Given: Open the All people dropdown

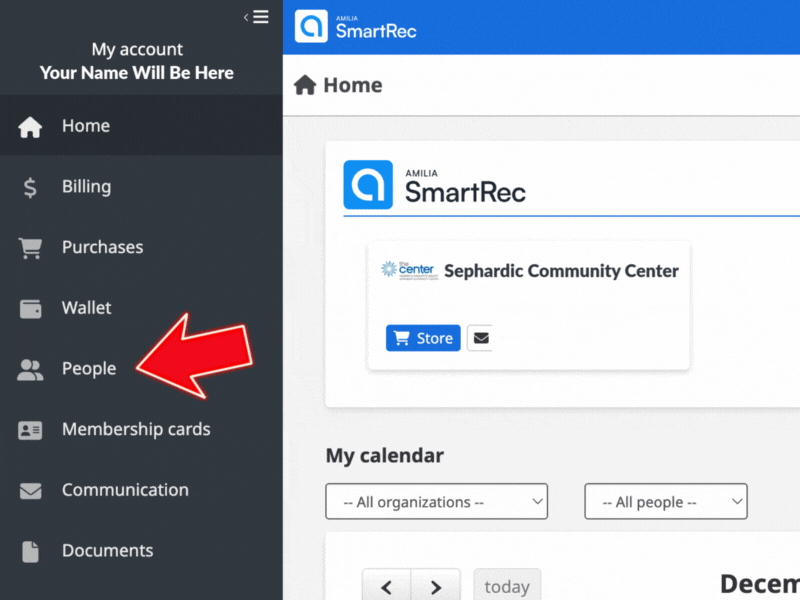Looking at the screenshot, I should (665, 502).
